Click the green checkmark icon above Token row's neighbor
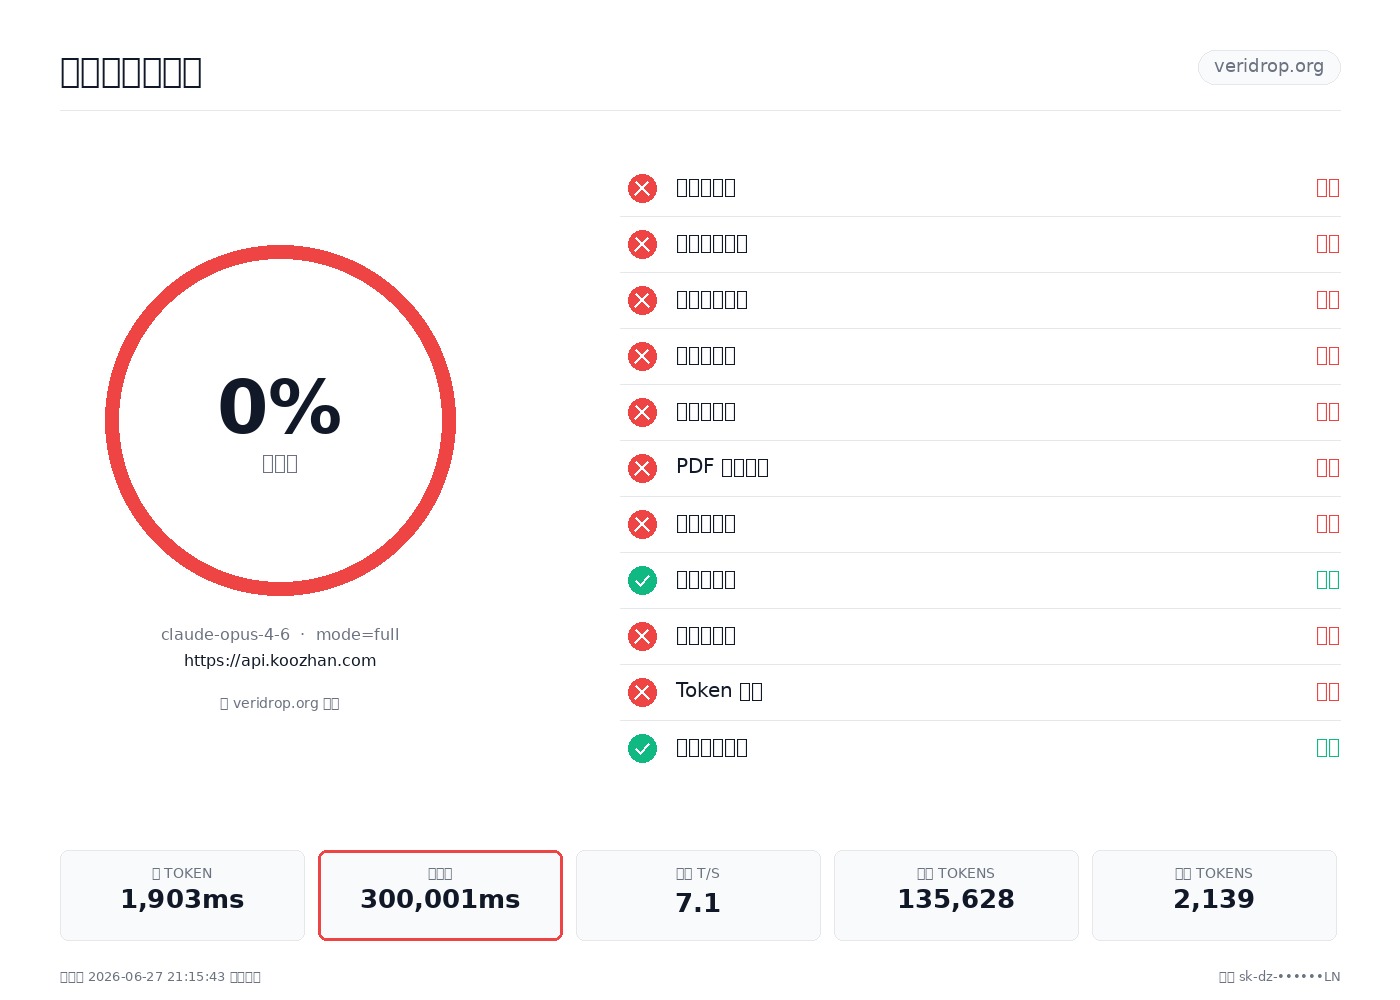The image size is (1400, 1000). tap(642, 580)
